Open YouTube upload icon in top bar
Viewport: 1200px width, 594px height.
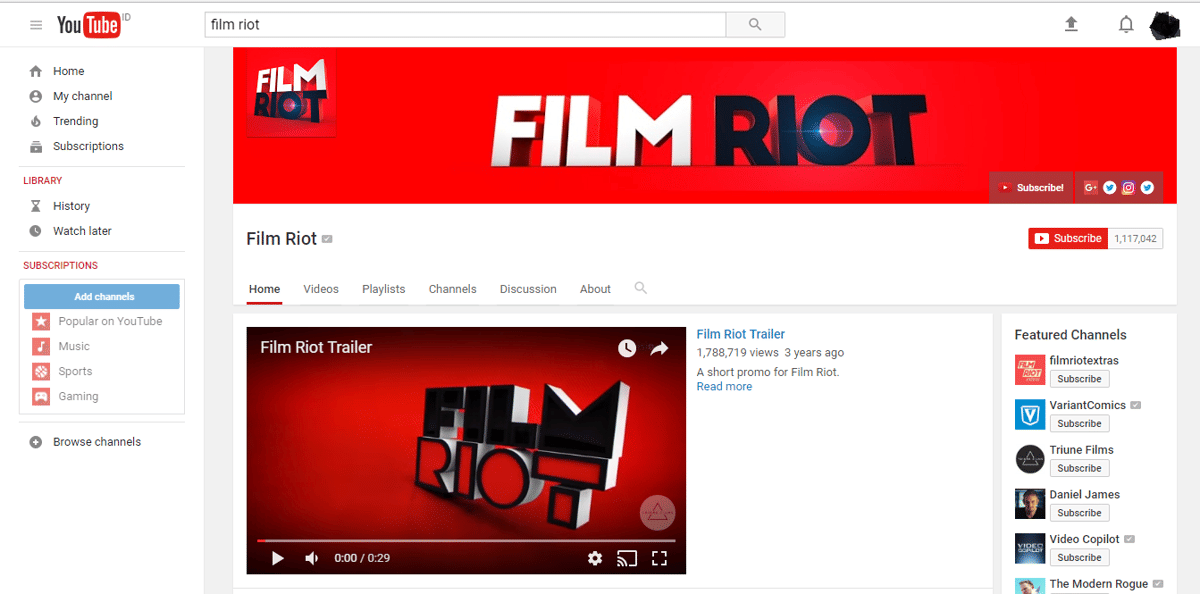click(x=1071, y=23)
